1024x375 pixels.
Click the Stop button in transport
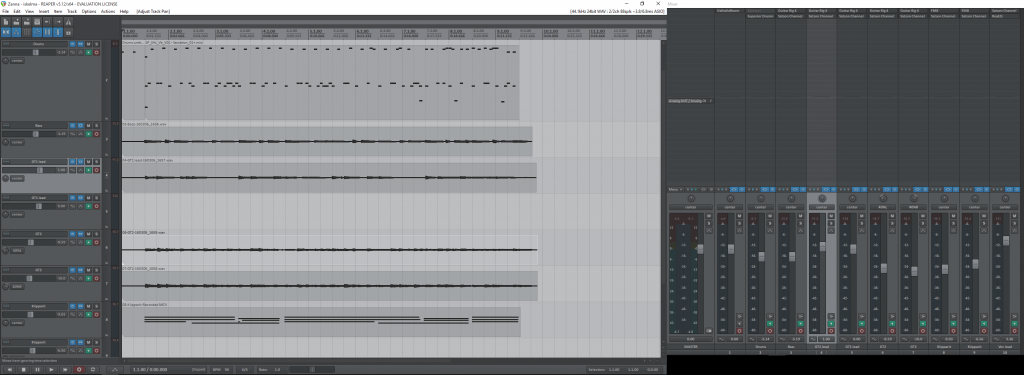pyautogui.click(x=24, y=370)
